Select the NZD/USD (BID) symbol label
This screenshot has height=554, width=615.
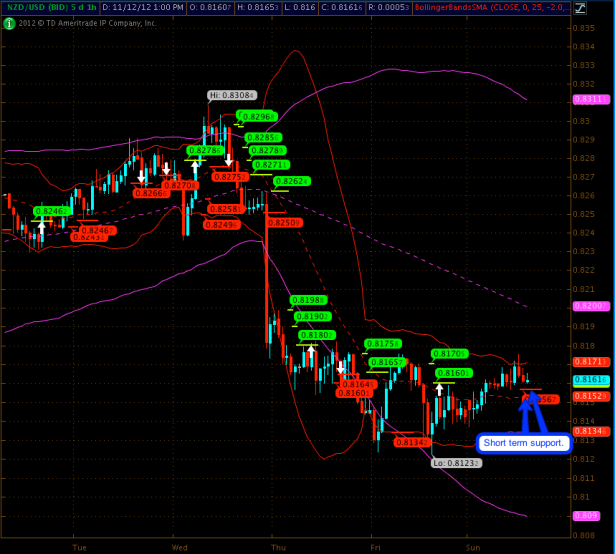(33, 7)
